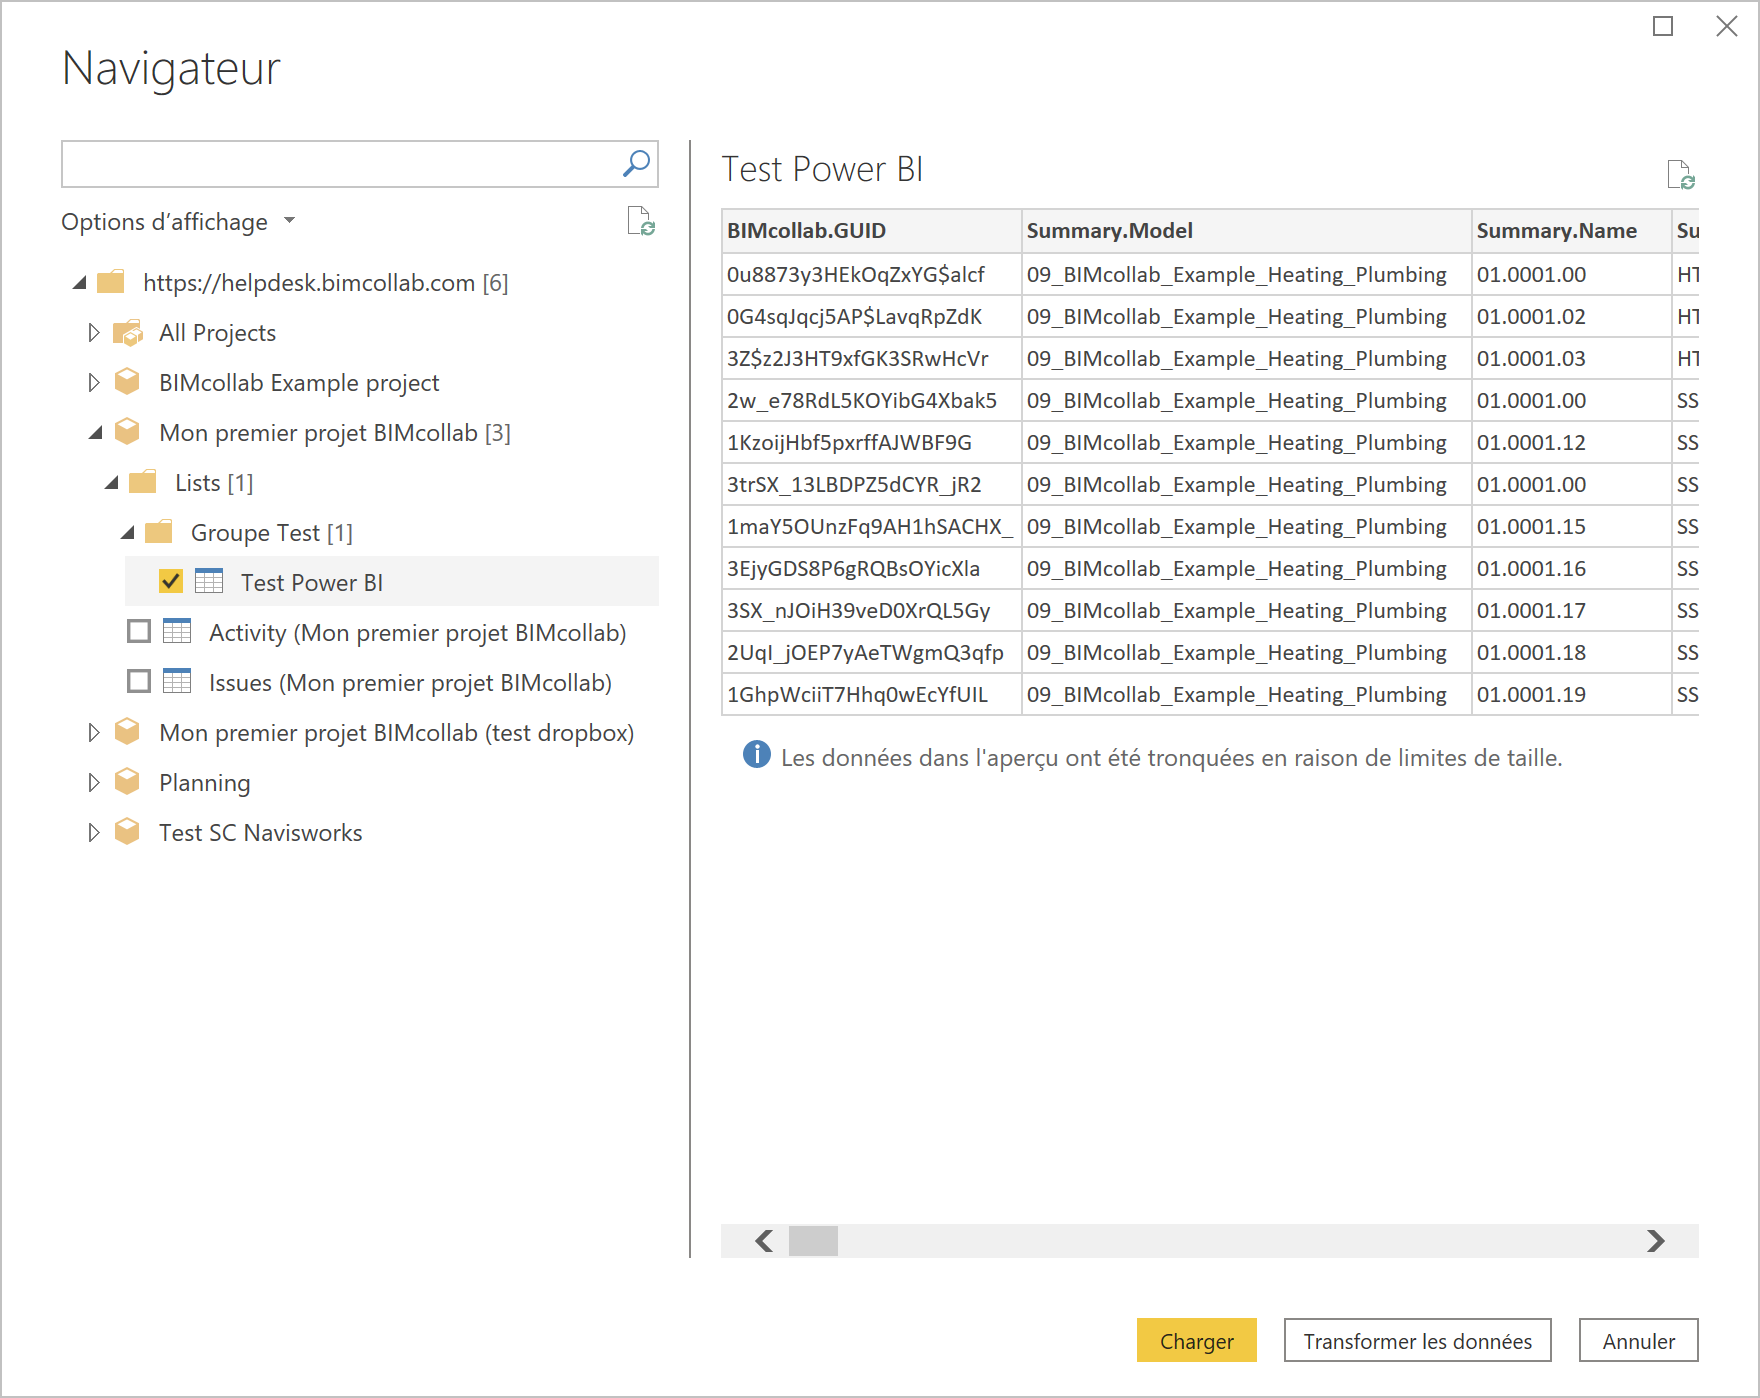Select the Summary.Model column header
1760x1398 pixels.
(1246, 231)
